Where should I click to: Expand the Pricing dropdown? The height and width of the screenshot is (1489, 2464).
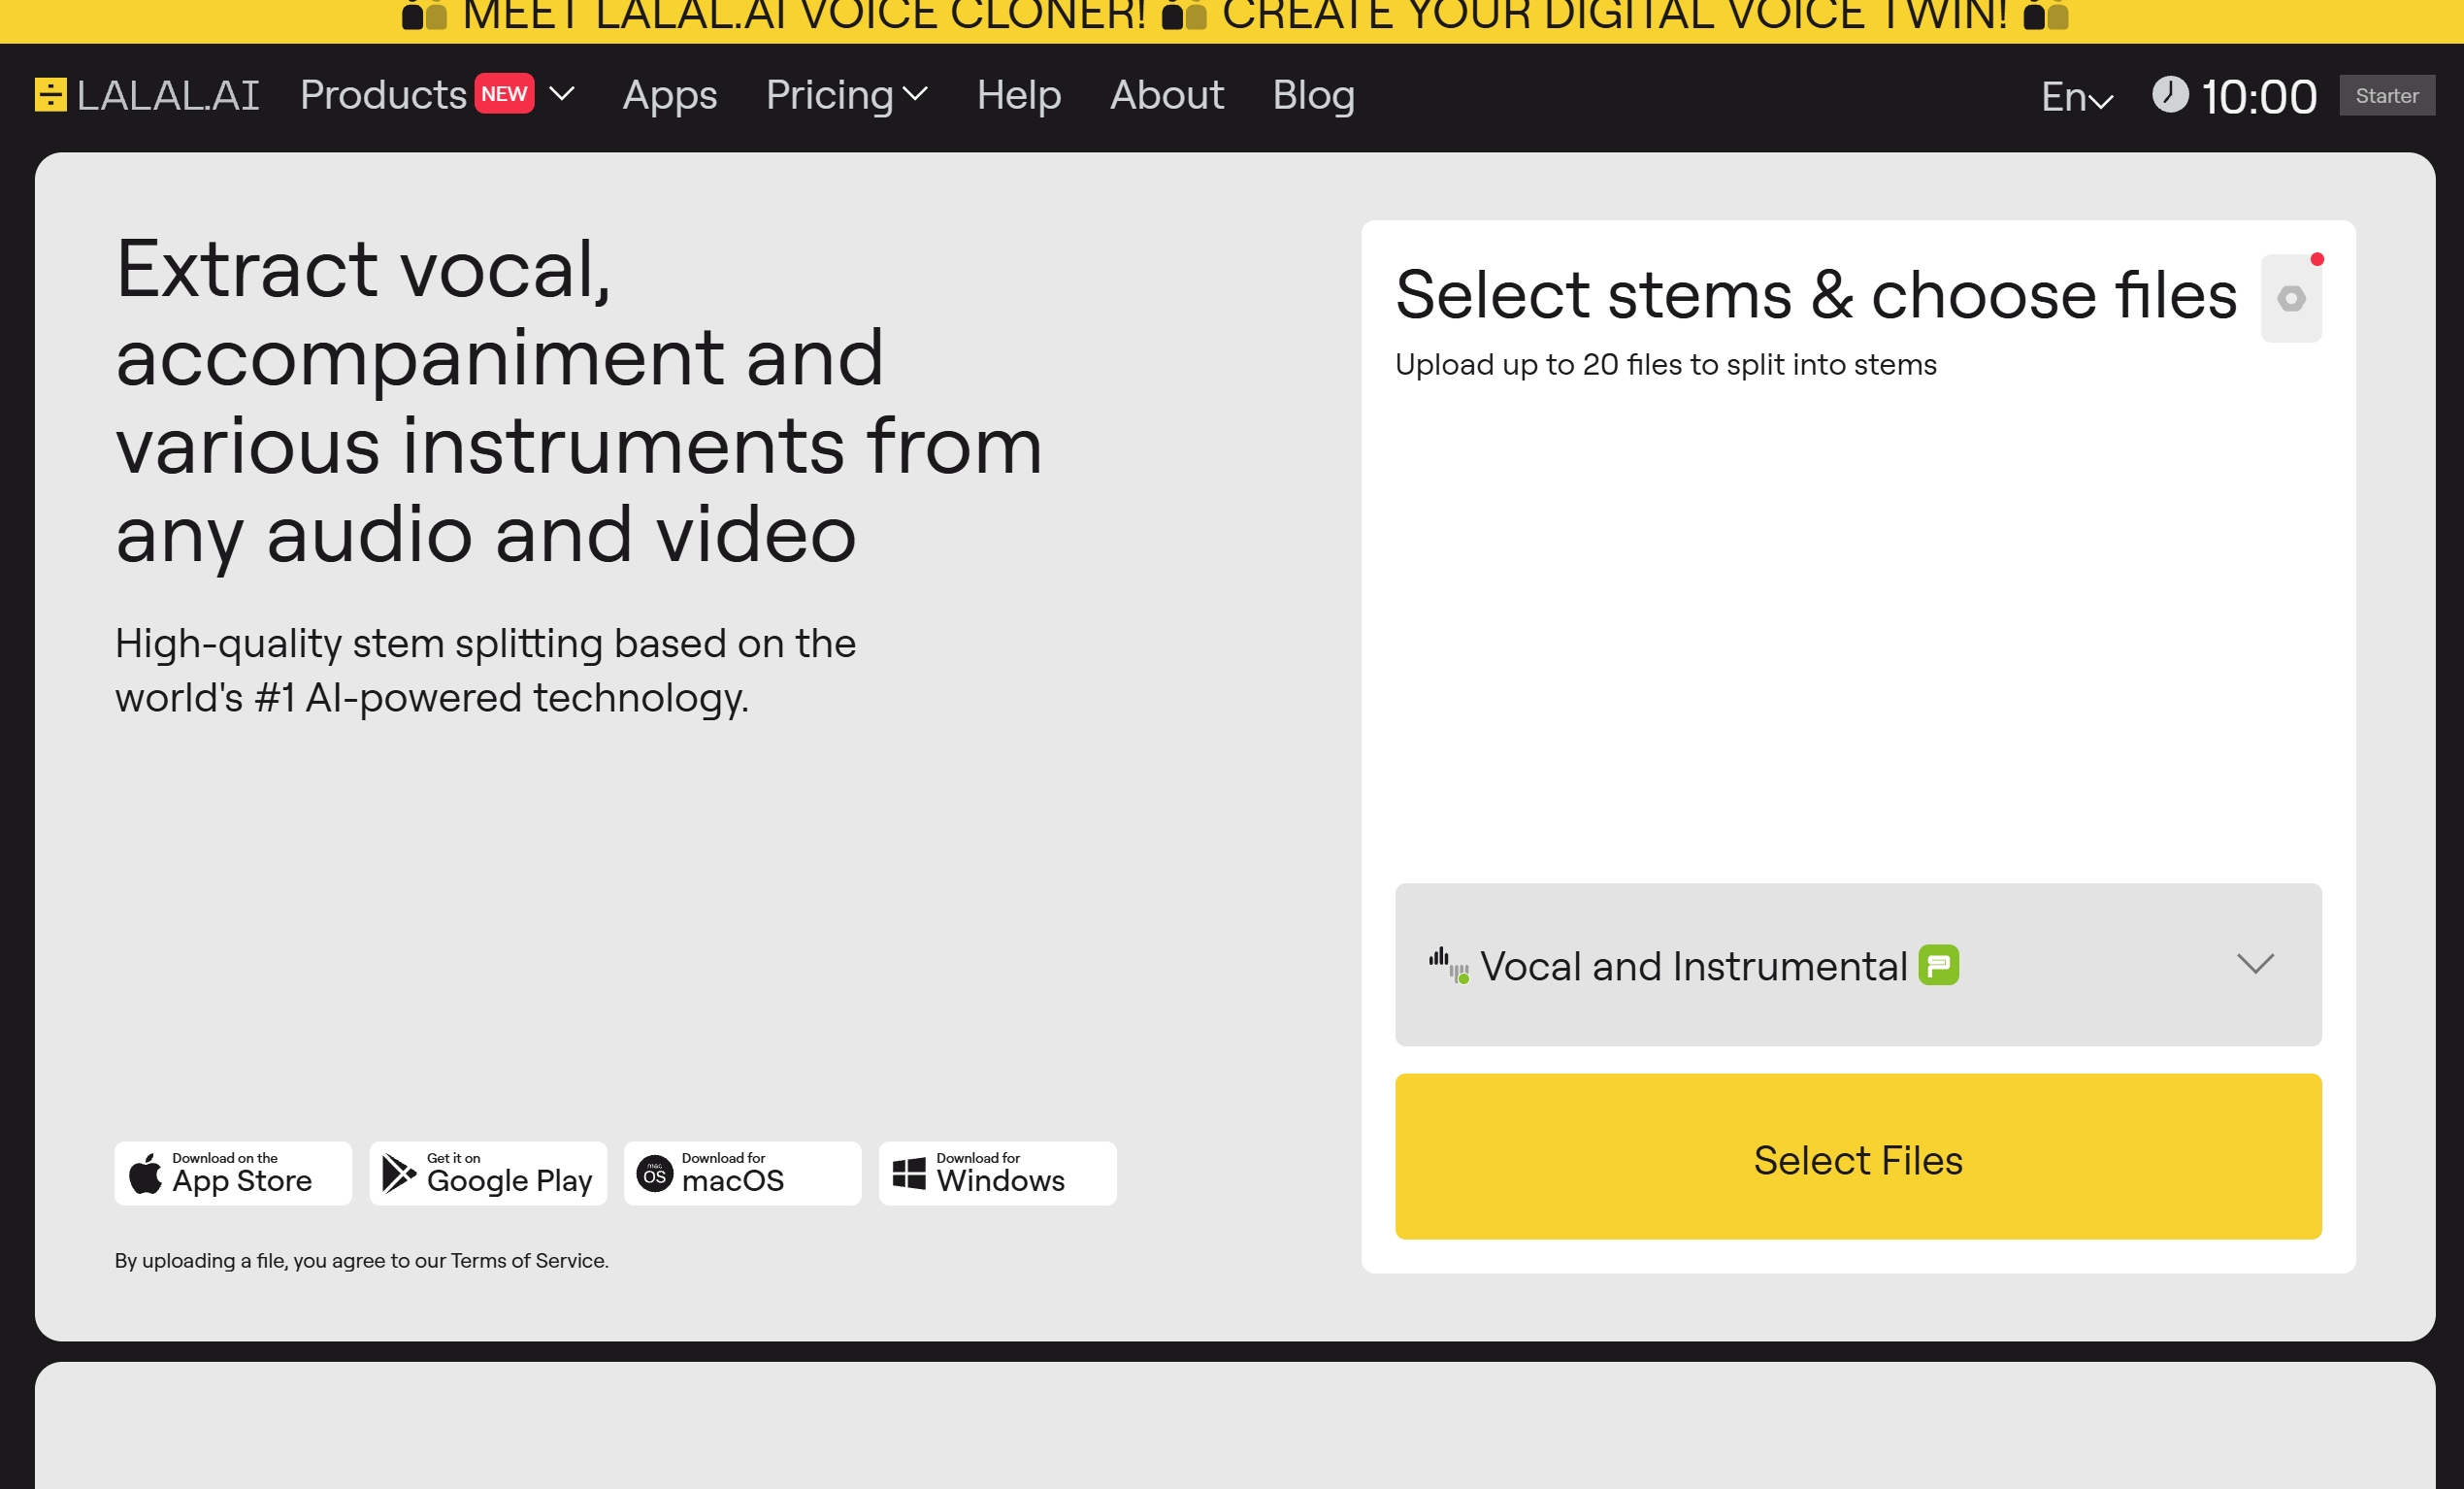[846, 95]
